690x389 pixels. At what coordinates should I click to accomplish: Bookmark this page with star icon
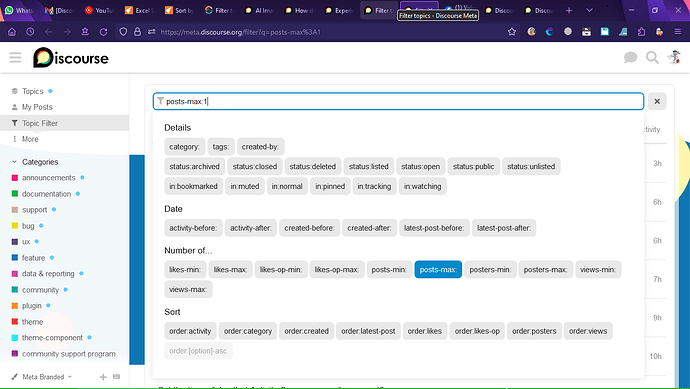(x=512, y=32)
